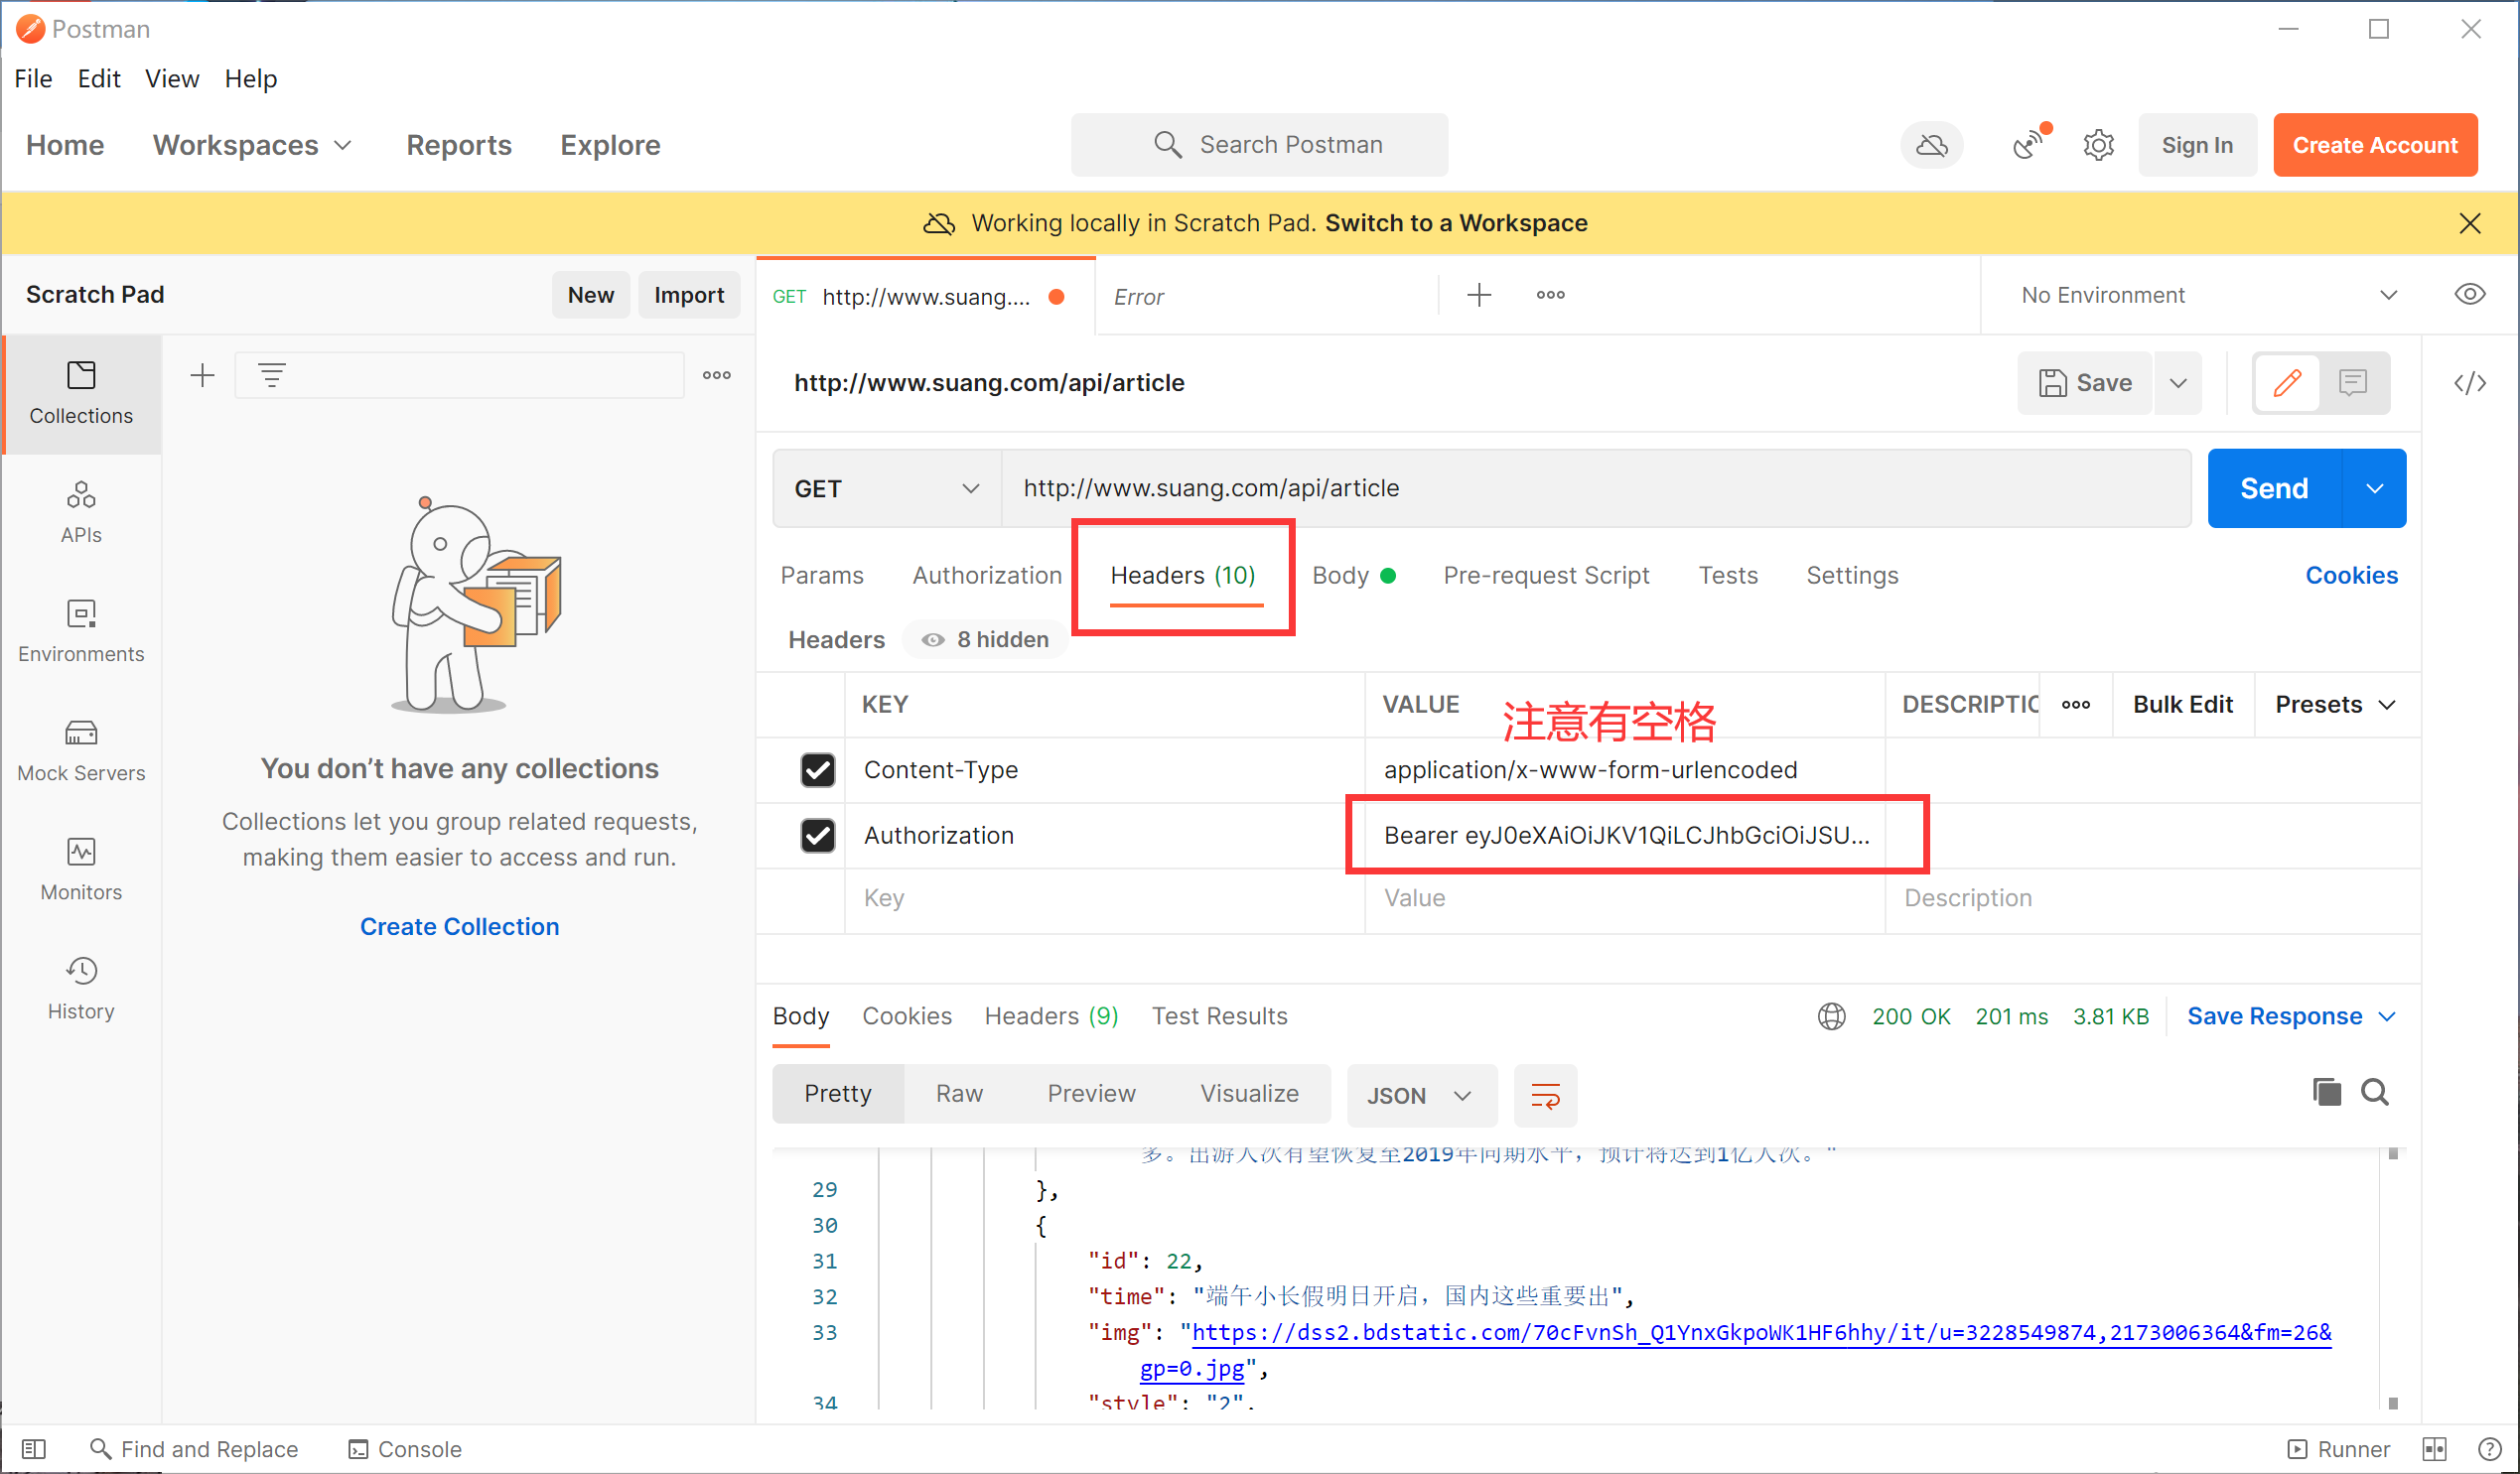Open the Environments sidebar panel
The image size is (2520, 1474).
point(81,631)
